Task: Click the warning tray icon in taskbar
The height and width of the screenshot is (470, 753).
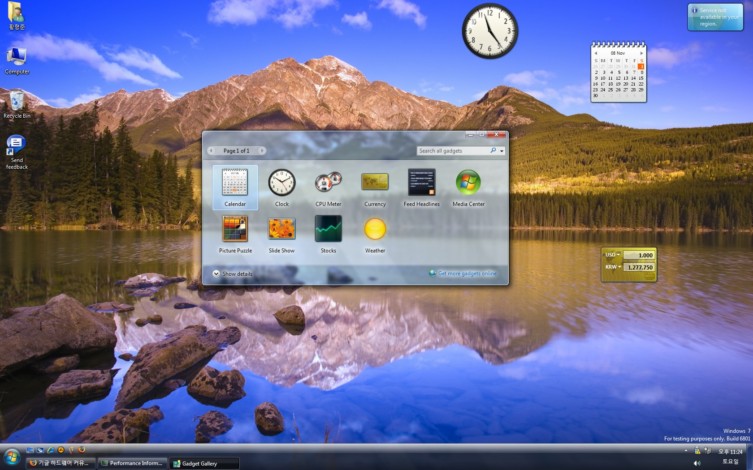Action: coord(697,451)
